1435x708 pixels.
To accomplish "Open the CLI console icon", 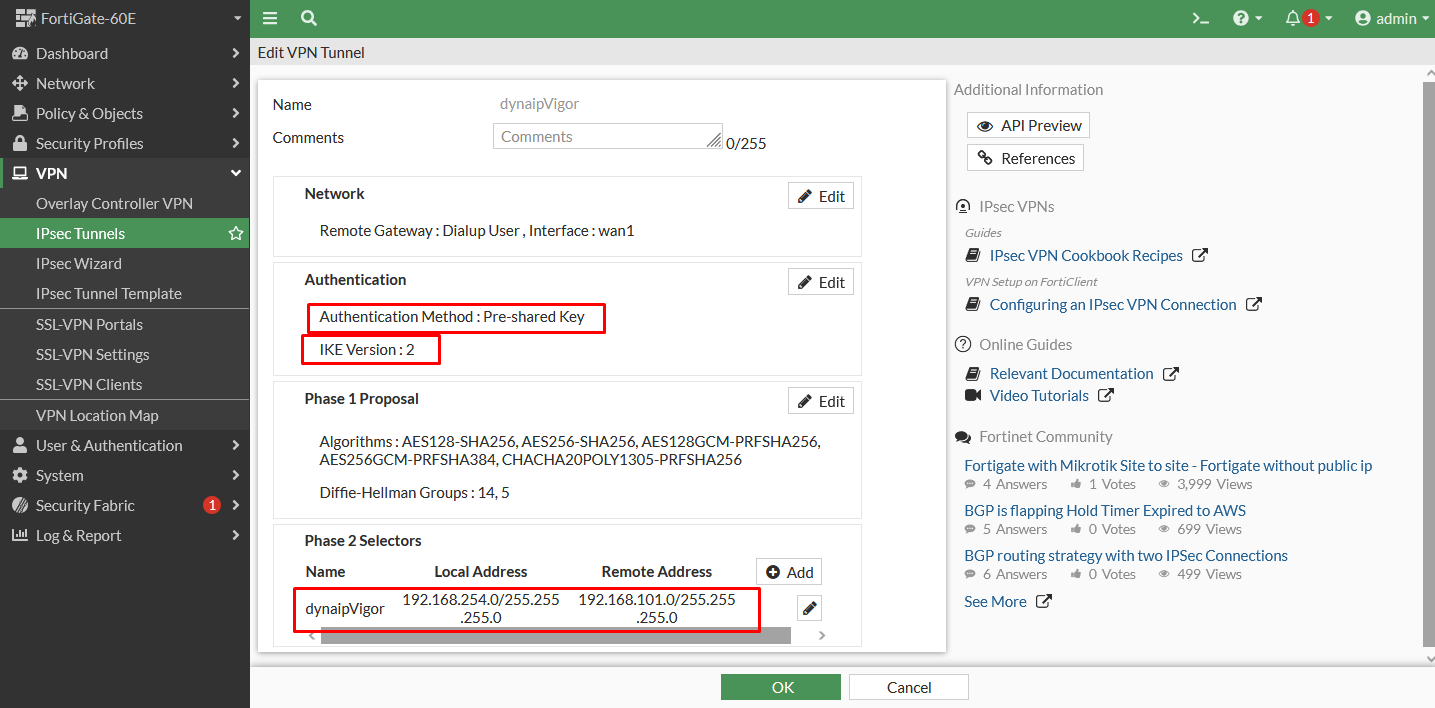I will coord(1201,18).
